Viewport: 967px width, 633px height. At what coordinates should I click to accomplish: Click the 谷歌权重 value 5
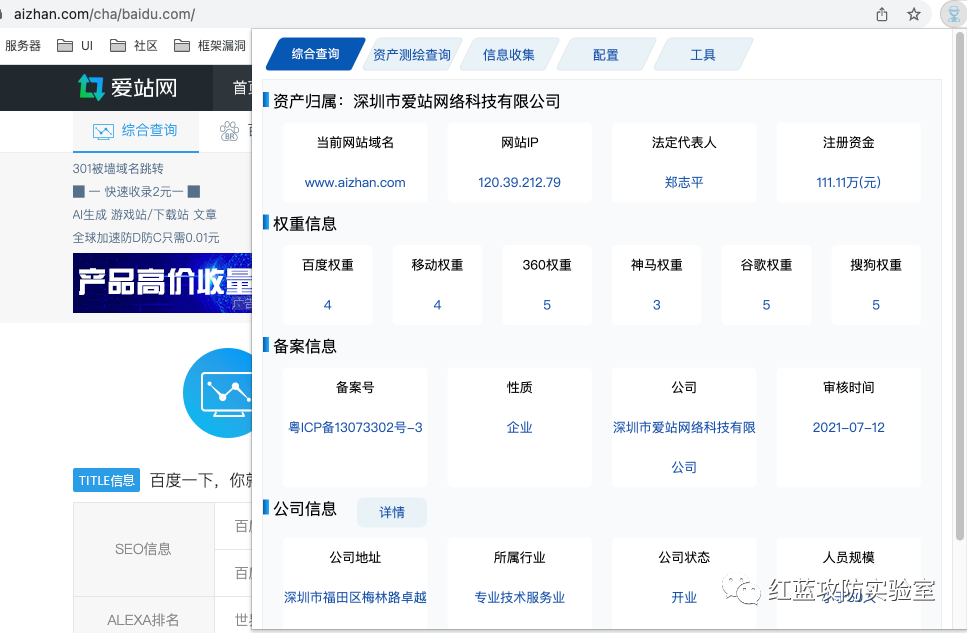[x=767, y=305]
